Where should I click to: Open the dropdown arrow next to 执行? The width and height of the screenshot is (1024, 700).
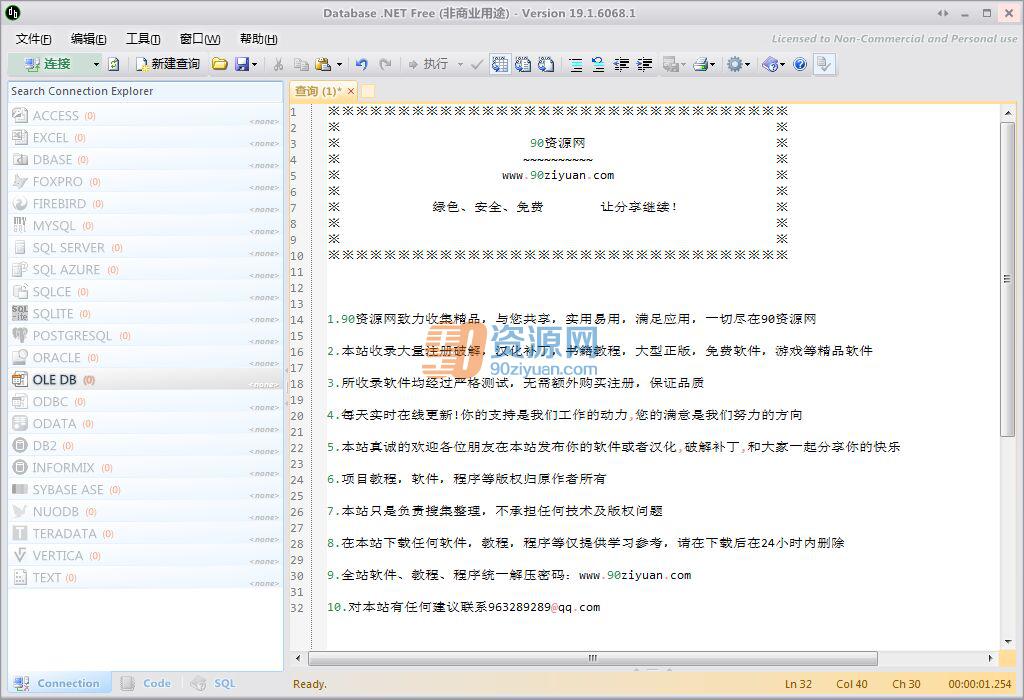(x=460, y=64)
